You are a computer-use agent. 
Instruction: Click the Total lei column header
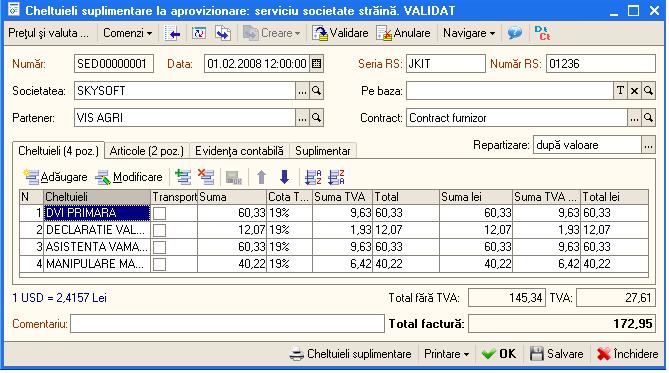(614, 197)
